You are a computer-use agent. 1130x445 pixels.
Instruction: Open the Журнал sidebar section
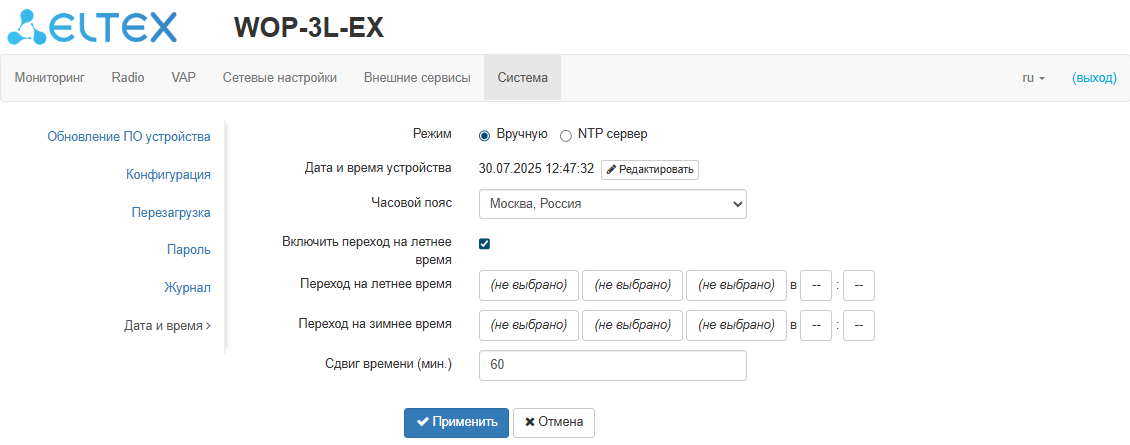coord(187,288)
